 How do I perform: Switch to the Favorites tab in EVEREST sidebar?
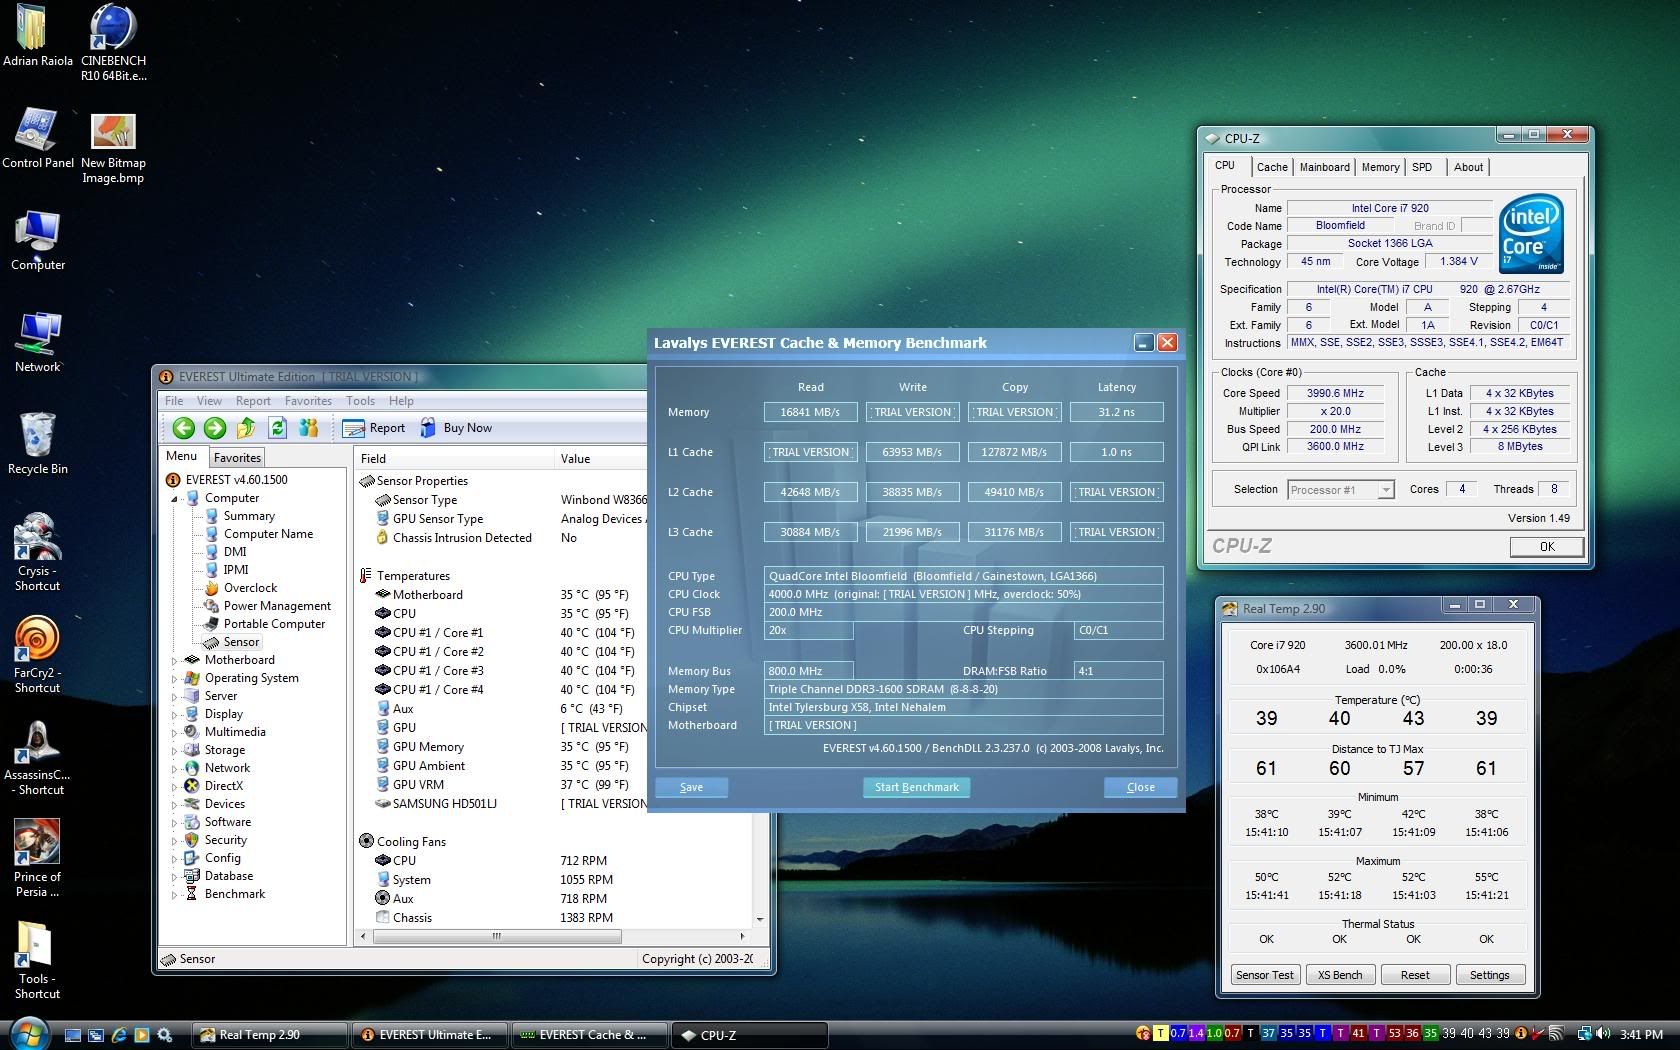[x=237, y=457]
